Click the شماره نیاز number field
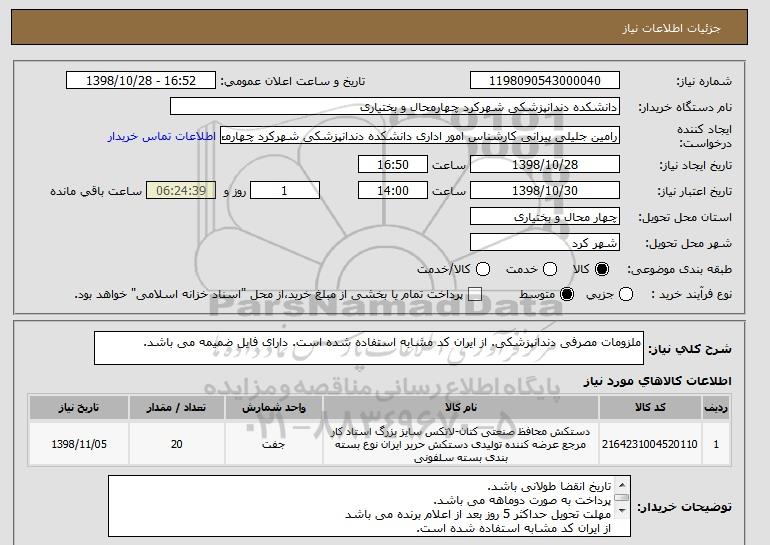Viewport: 770px width, 545px height. tap(545, 81)
